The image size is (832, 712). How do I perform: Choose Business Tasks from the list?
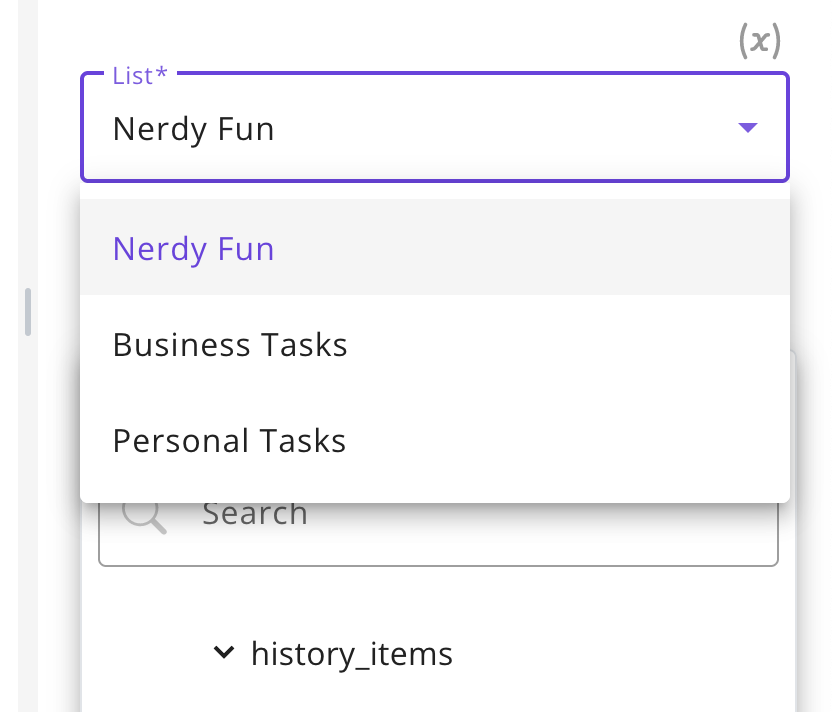coord(435,344)
